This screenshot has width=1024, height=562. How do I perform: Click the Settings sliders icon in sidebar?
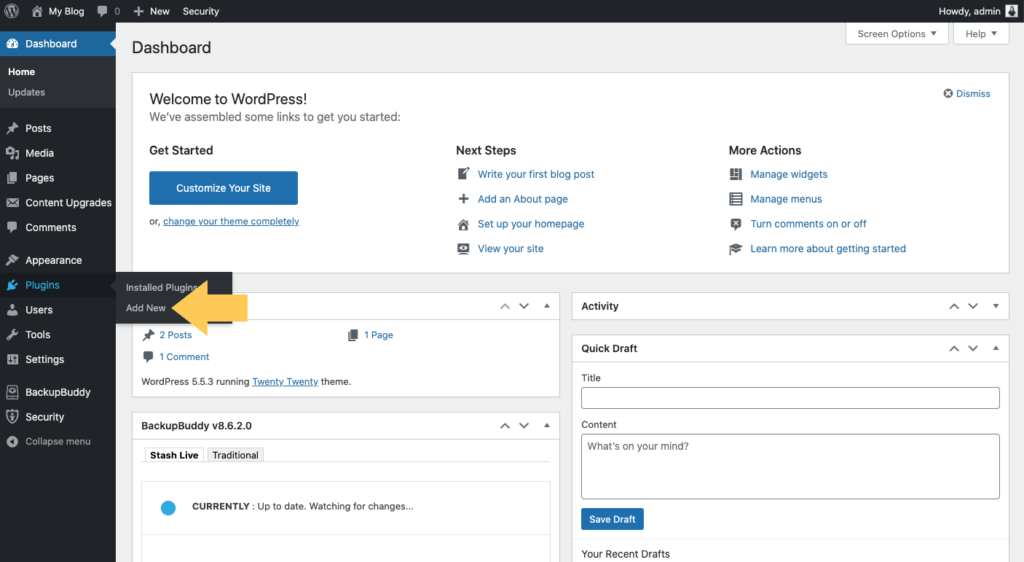12,360
